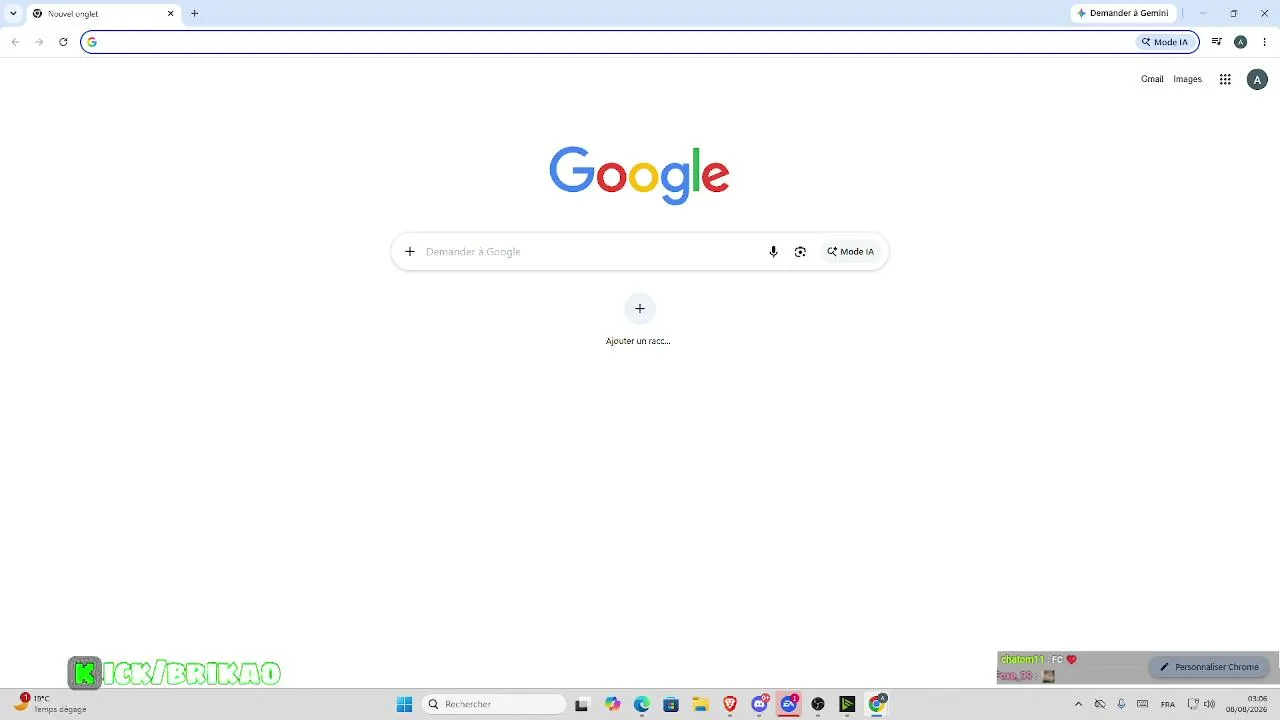Click the Demander à Gemini button
The height and width of the screenshot is (720, 1280).
pyautogui.click(x=1123, y=13)
